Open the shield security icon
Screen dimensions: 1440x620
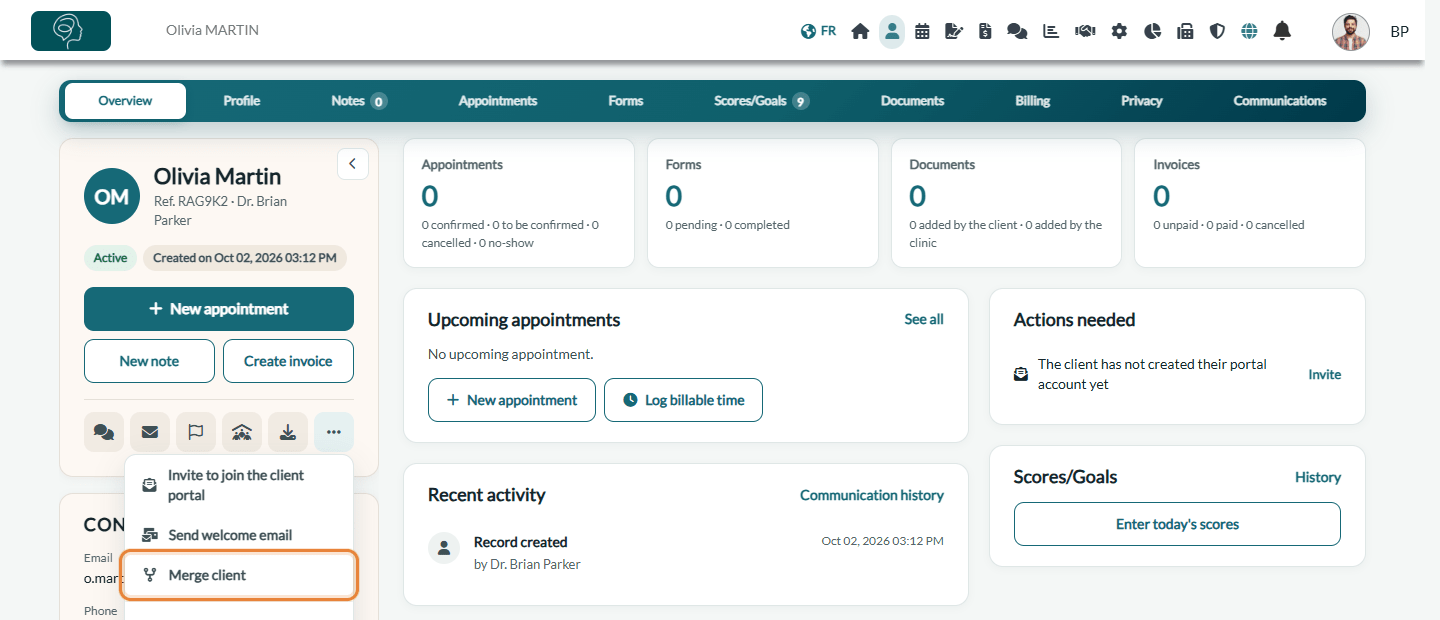(x=1217, y=31)
